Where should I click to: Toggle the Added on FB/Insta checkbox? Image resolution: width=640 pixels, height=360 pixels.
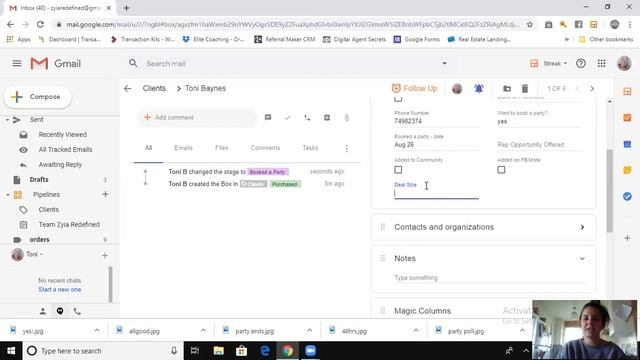501,170
